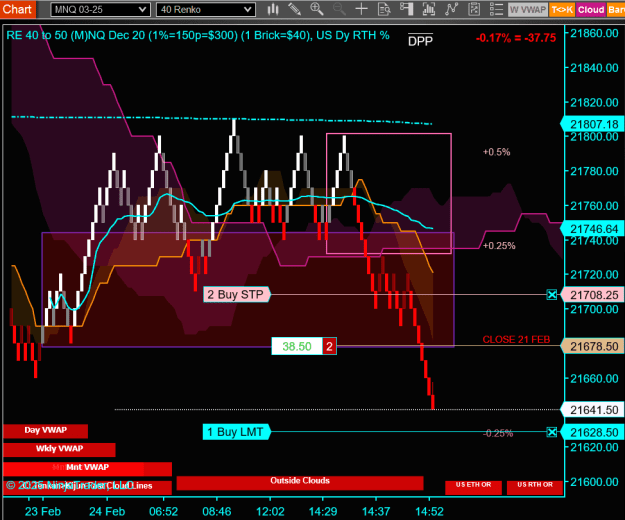The width and height of the screenshot is (625, 520).
Task: Select the Chart tab
Action: (18, 9)
